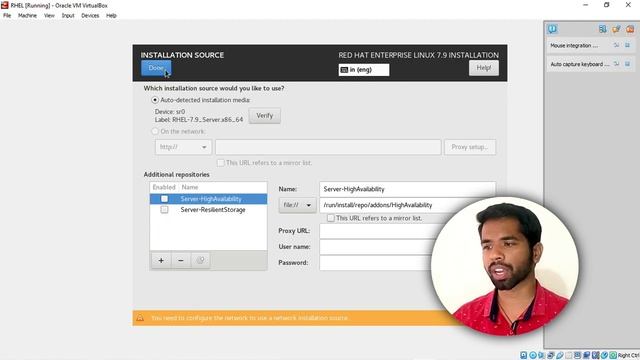Click the Done button
This screenshot has height=360, width=640.
click(156, 68)
